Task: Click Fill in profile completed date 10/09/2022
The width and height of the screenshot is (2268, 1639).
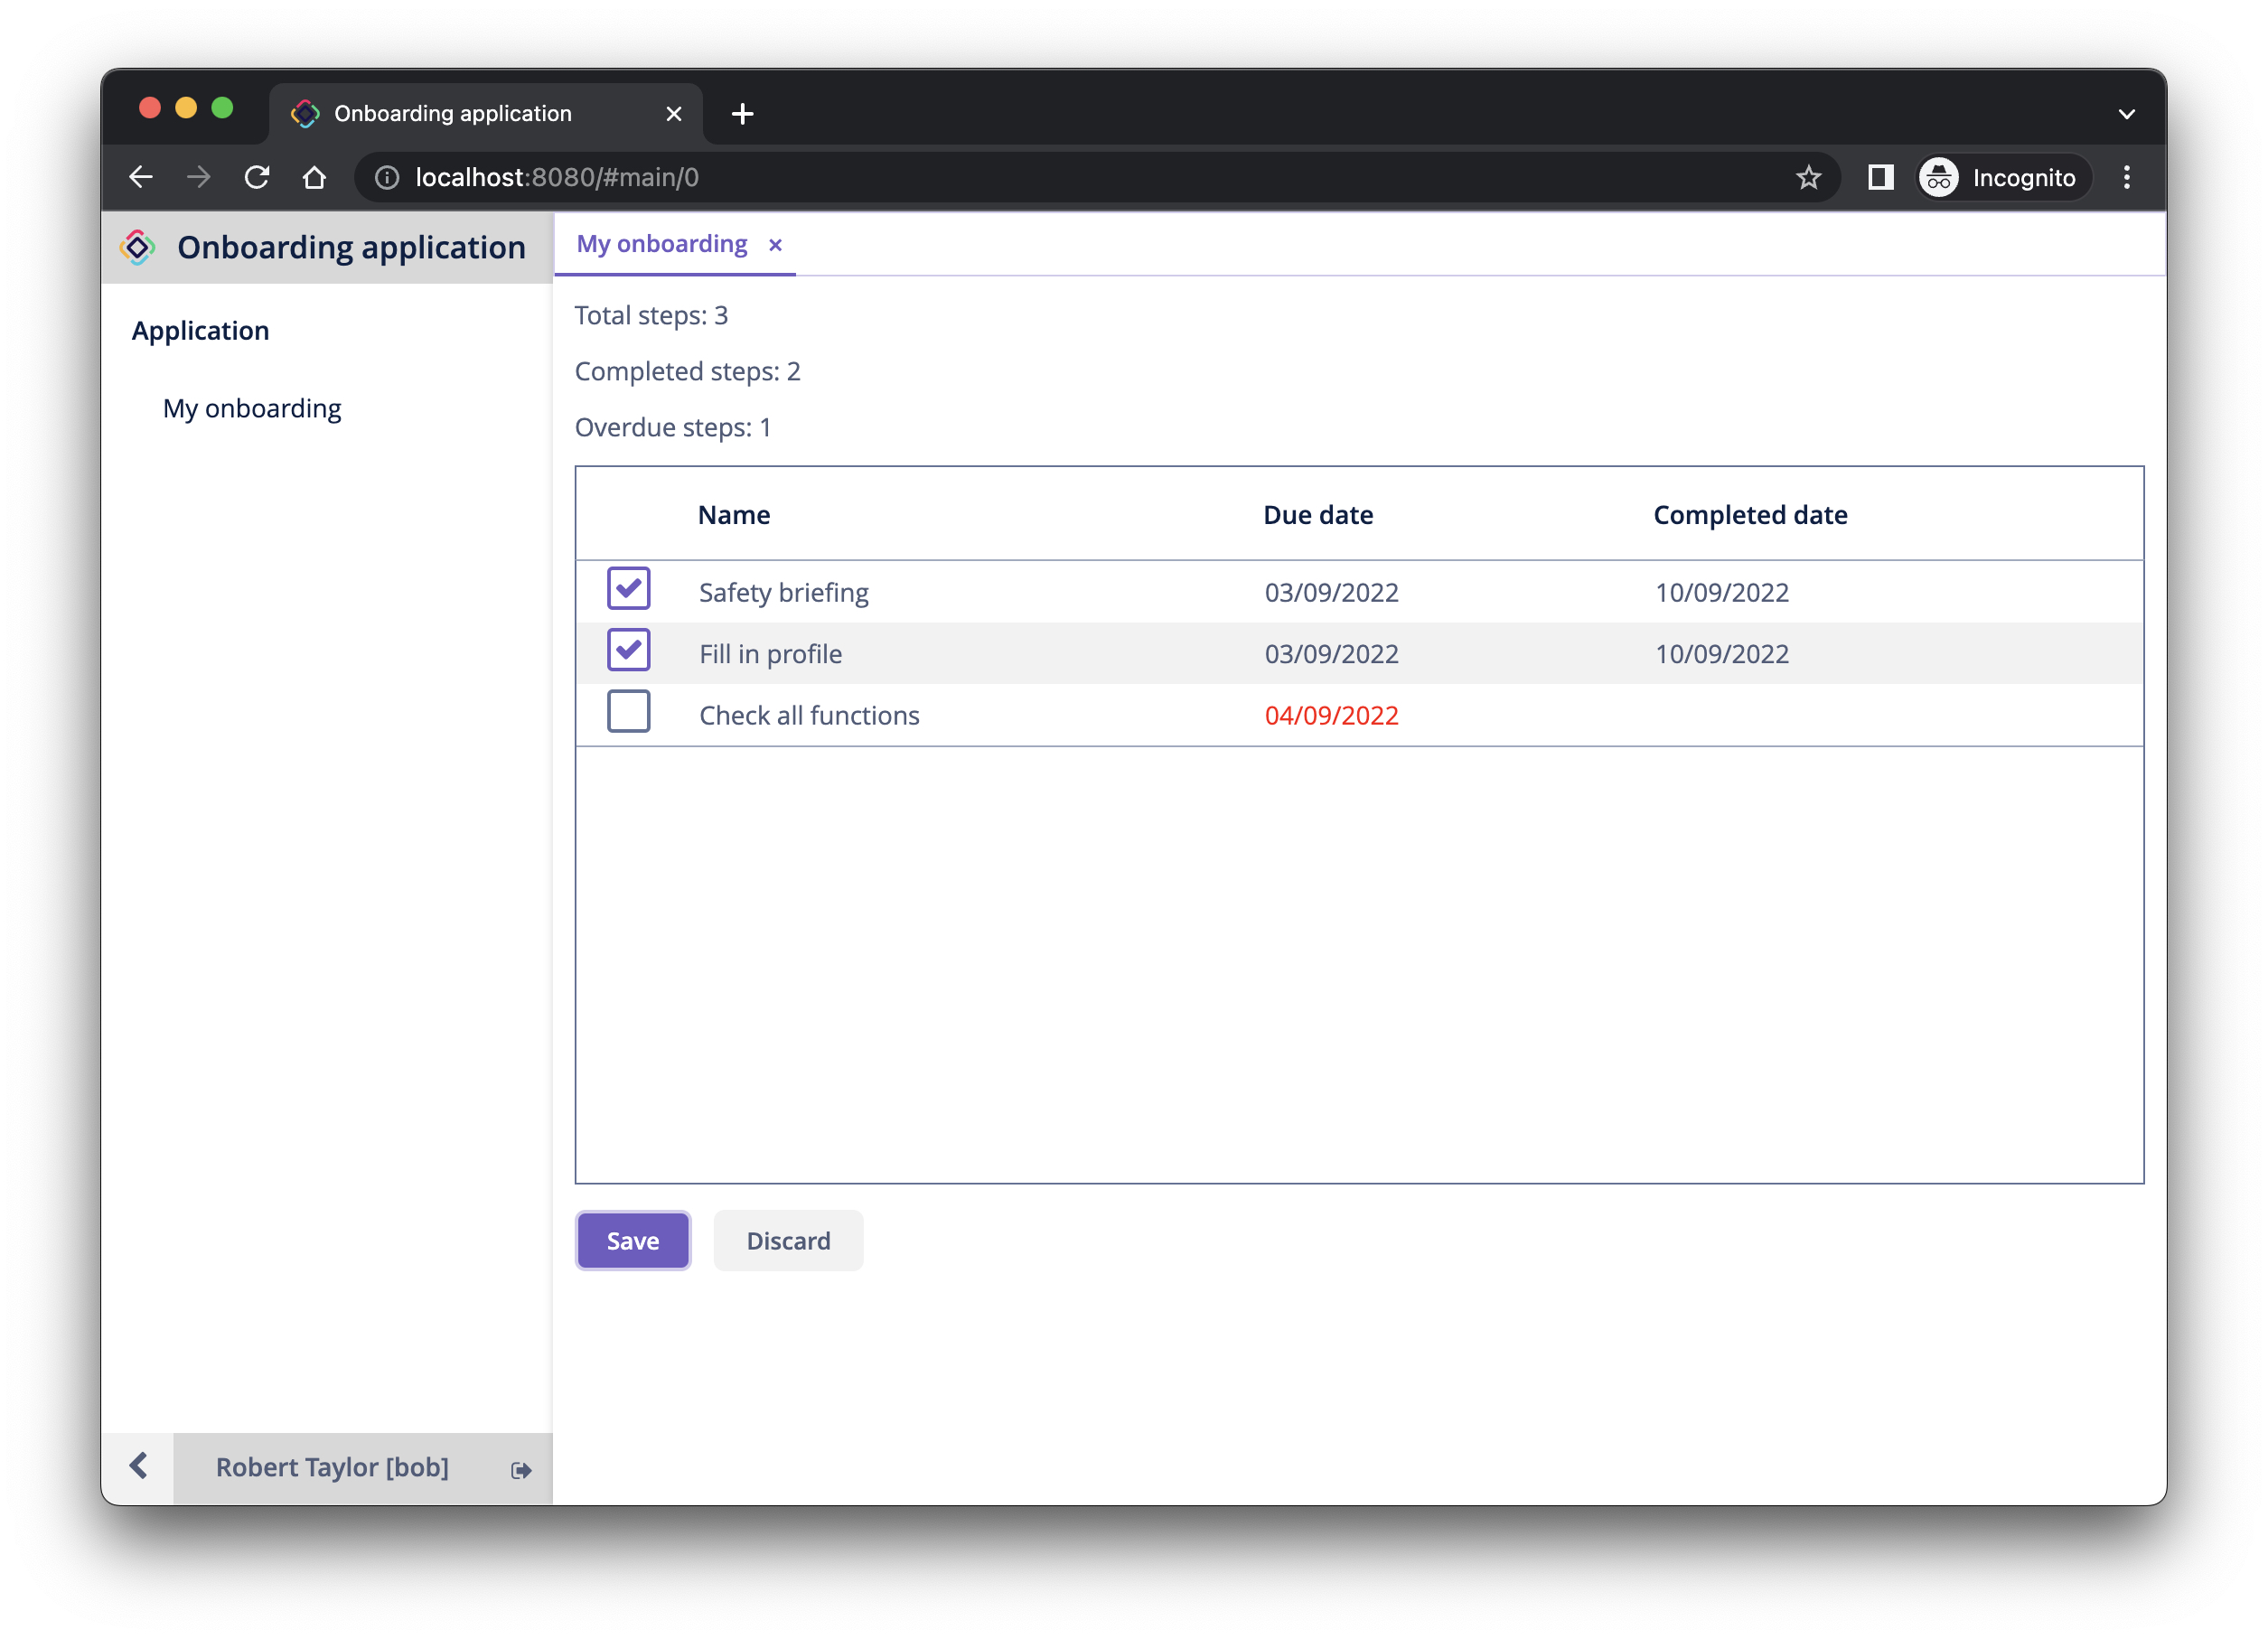Action: click(1721, 653)
